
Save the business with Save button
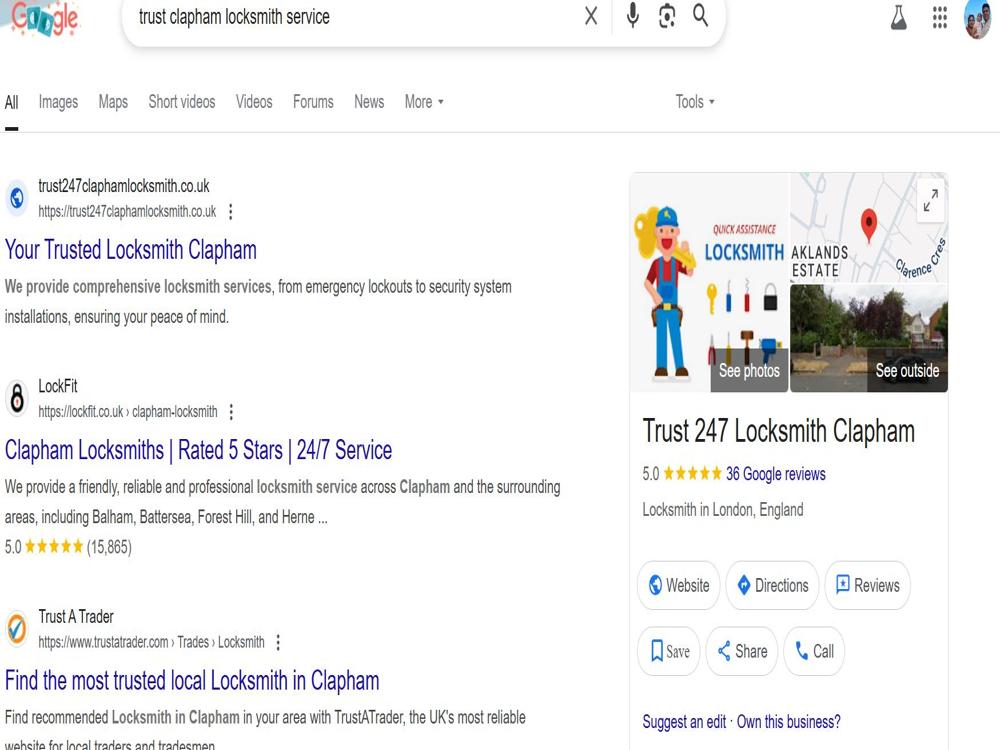669,651
